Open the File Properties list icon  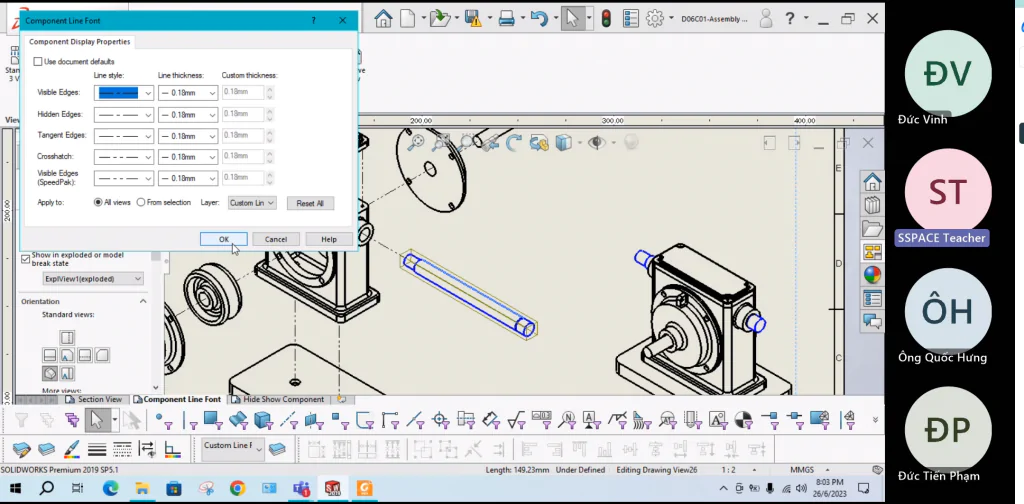point(630,18)
